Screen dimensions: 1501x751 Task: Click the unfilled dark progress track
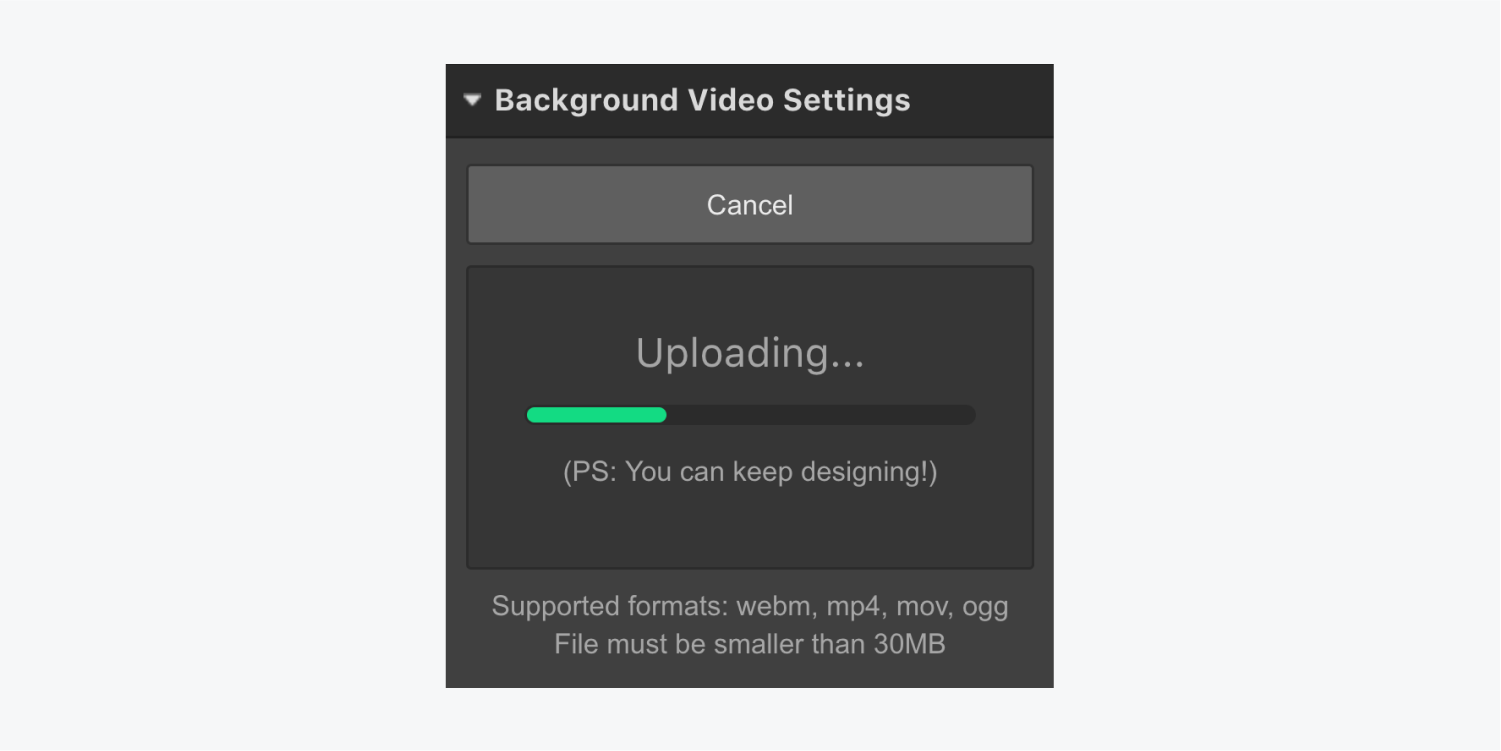821,415
